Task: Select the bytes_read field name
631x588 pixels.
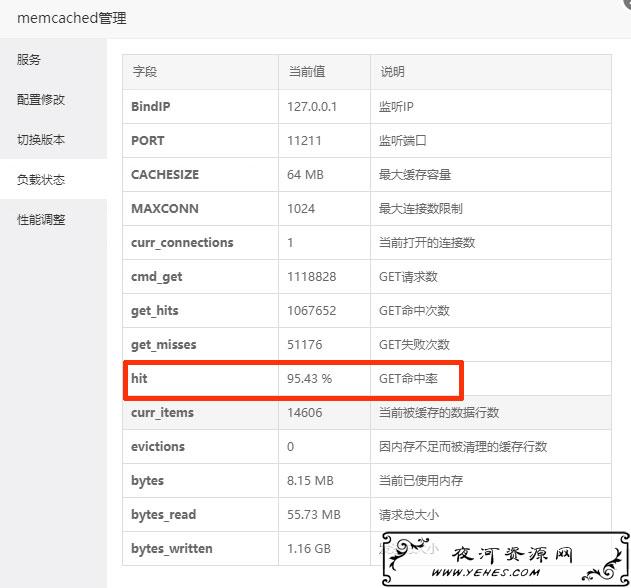Action: (163, 515)
